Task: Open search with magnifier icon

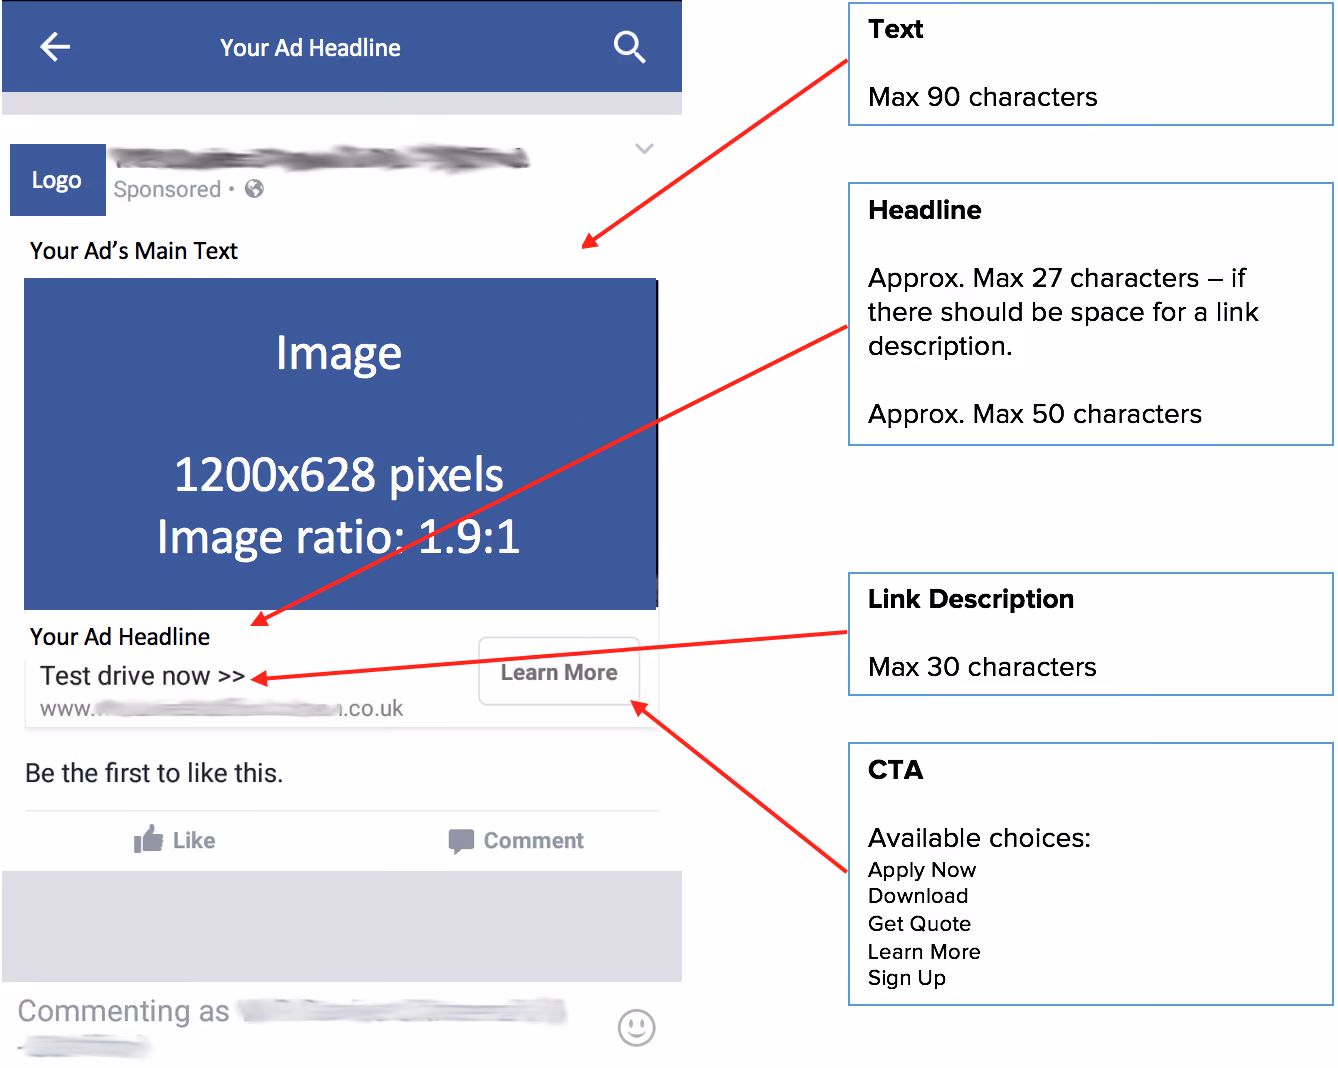Action: pyautogui.click(x=629, y=46)
